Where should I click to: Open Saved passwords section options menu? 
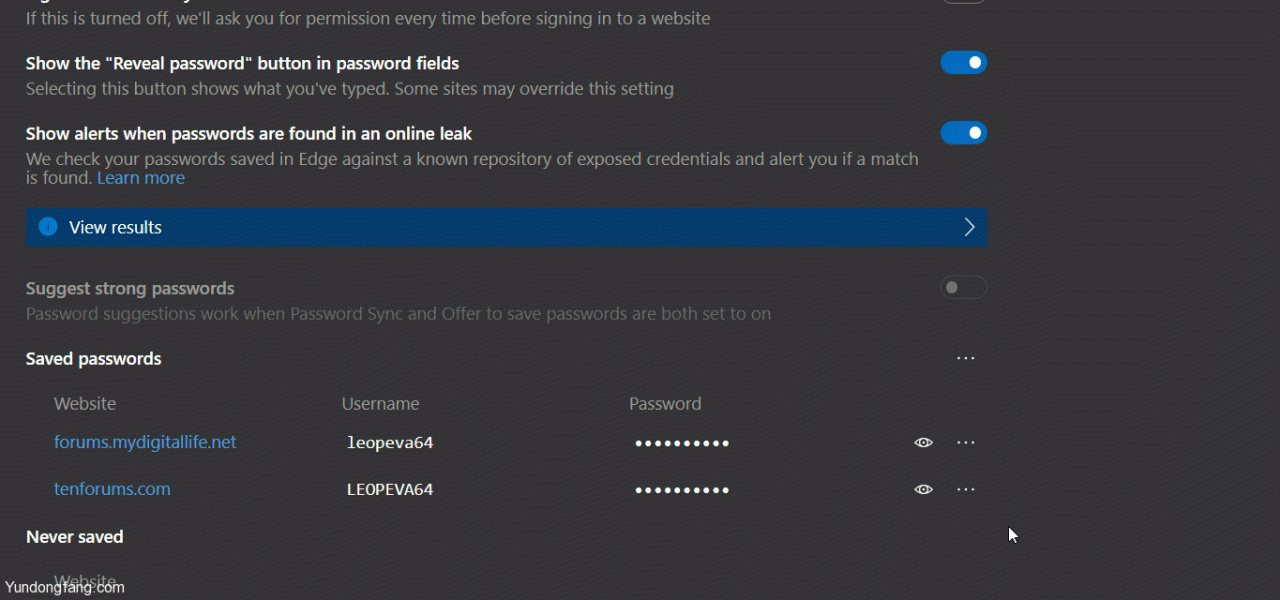[x=965, y=358]
